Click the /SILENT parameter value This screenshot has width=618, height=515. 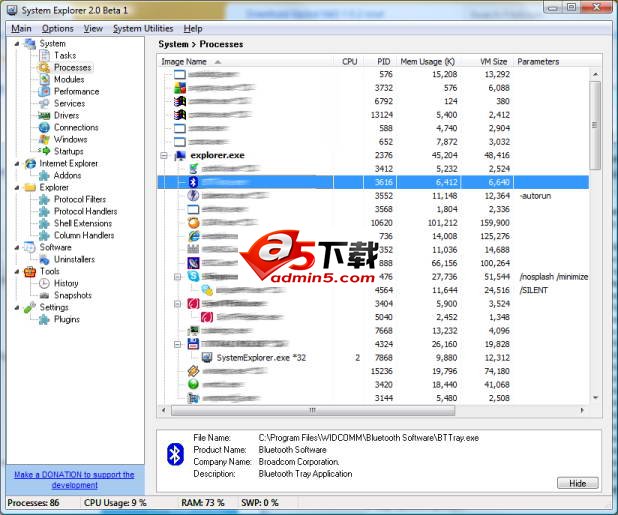tap(534, 290)
